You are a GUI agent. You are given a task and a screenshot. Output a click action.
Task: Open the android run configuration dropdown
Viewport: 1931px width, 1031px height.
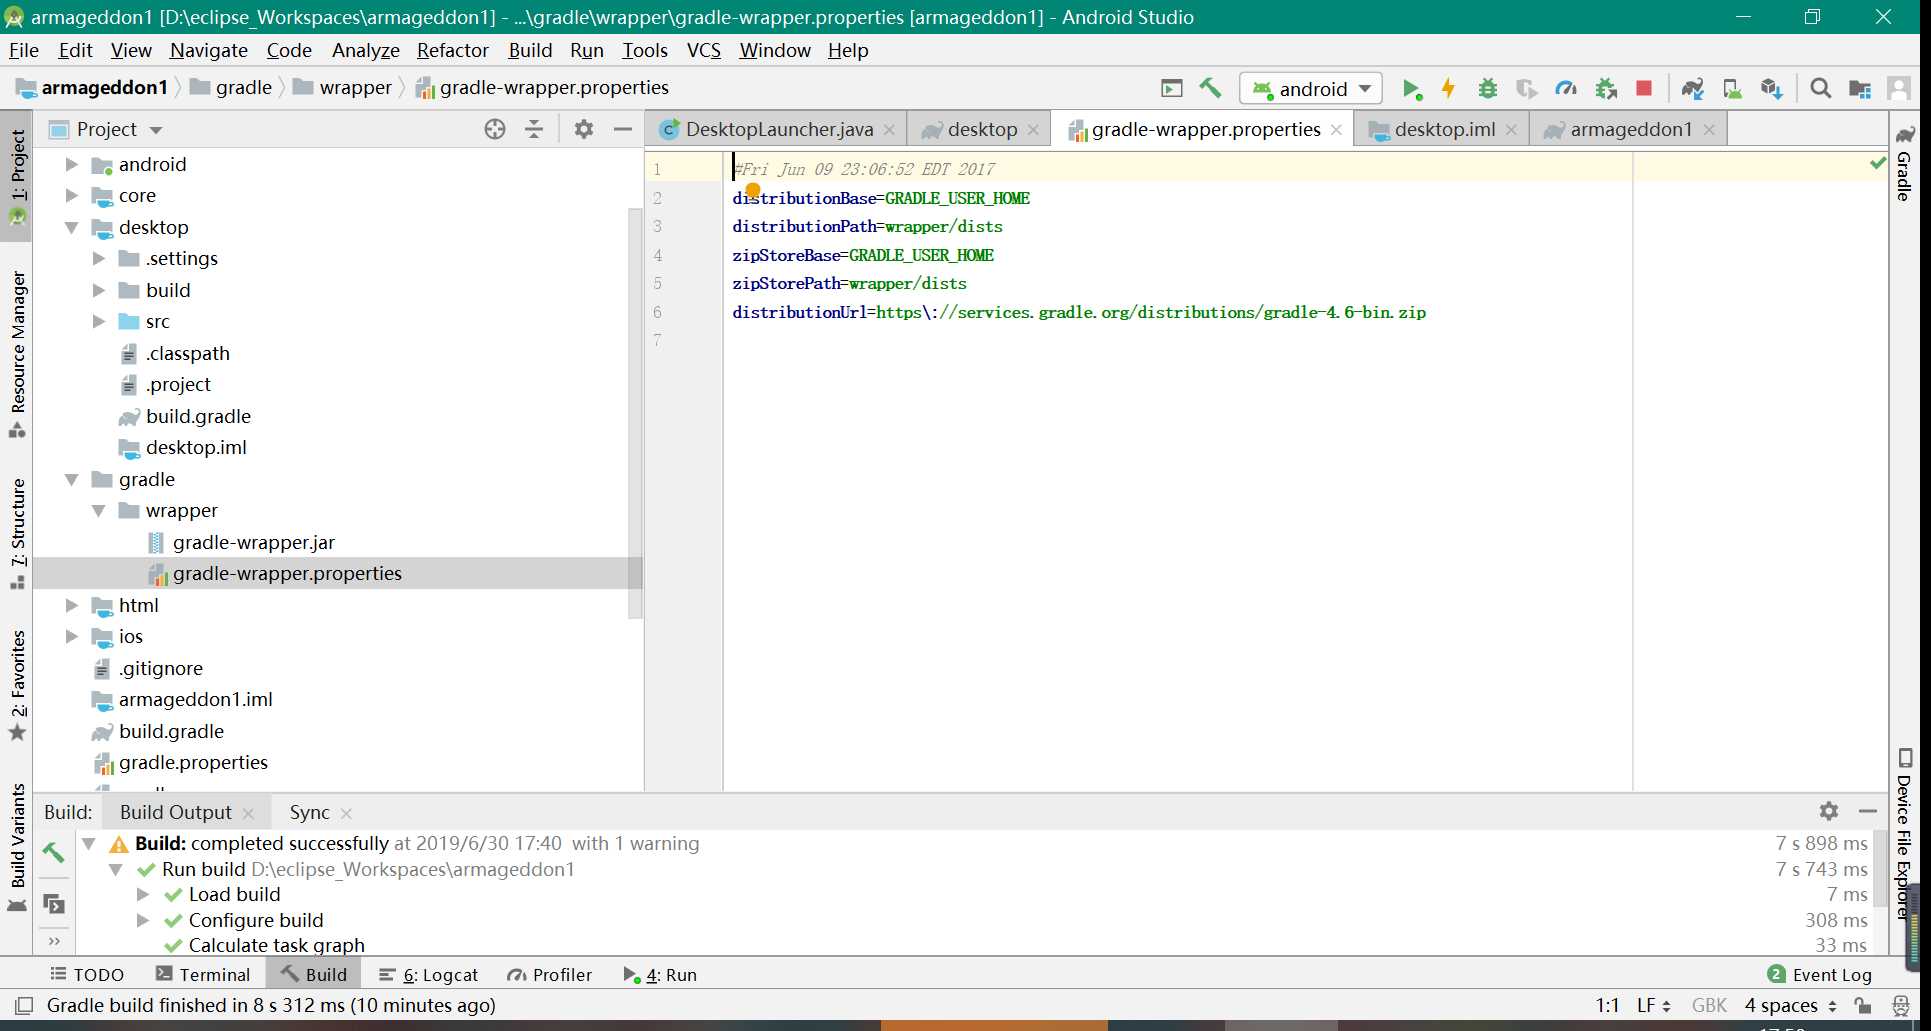coord(1311,89)
